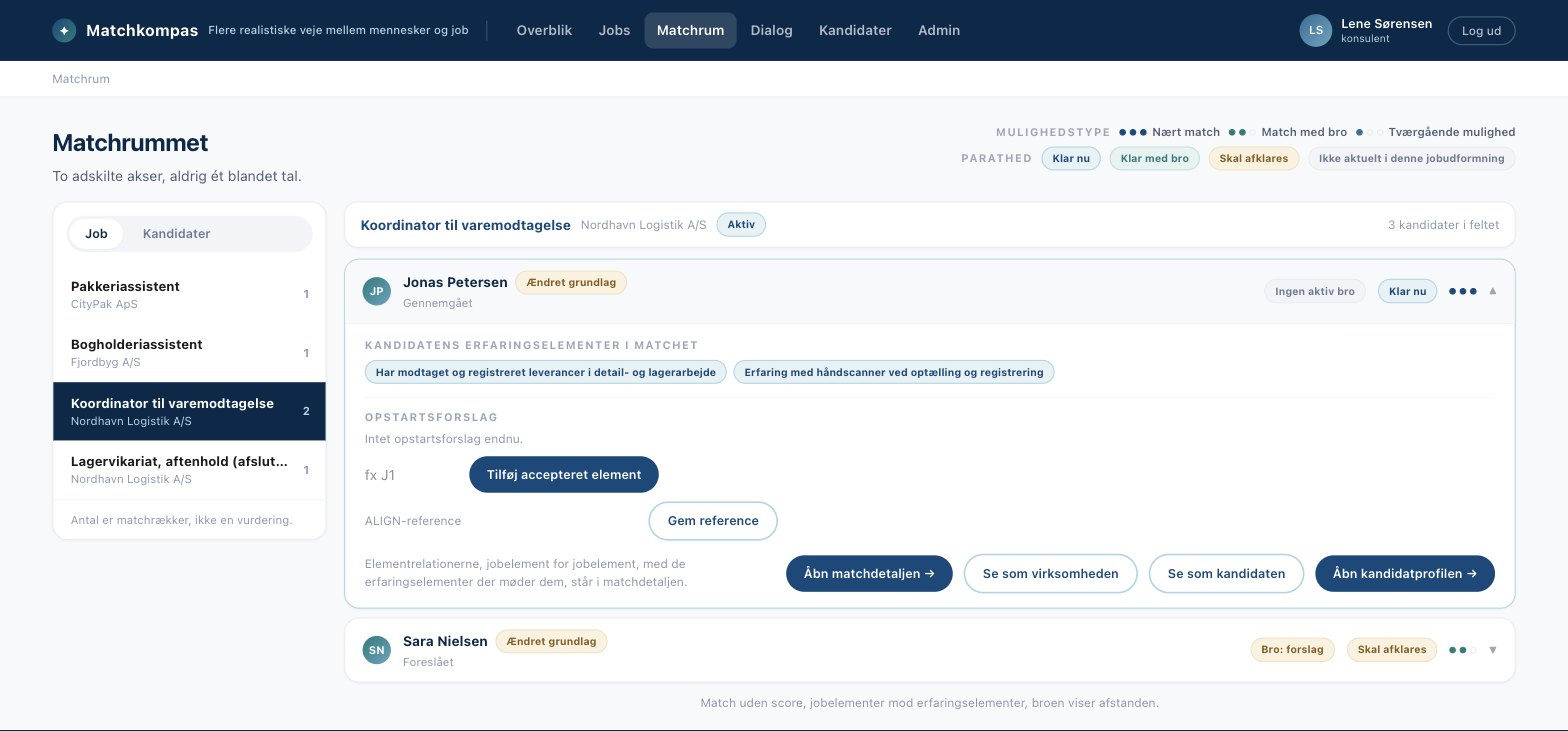Click Se som virksomheden
The width and height of the screenshot is (1568, 731).
(1050, 573)
